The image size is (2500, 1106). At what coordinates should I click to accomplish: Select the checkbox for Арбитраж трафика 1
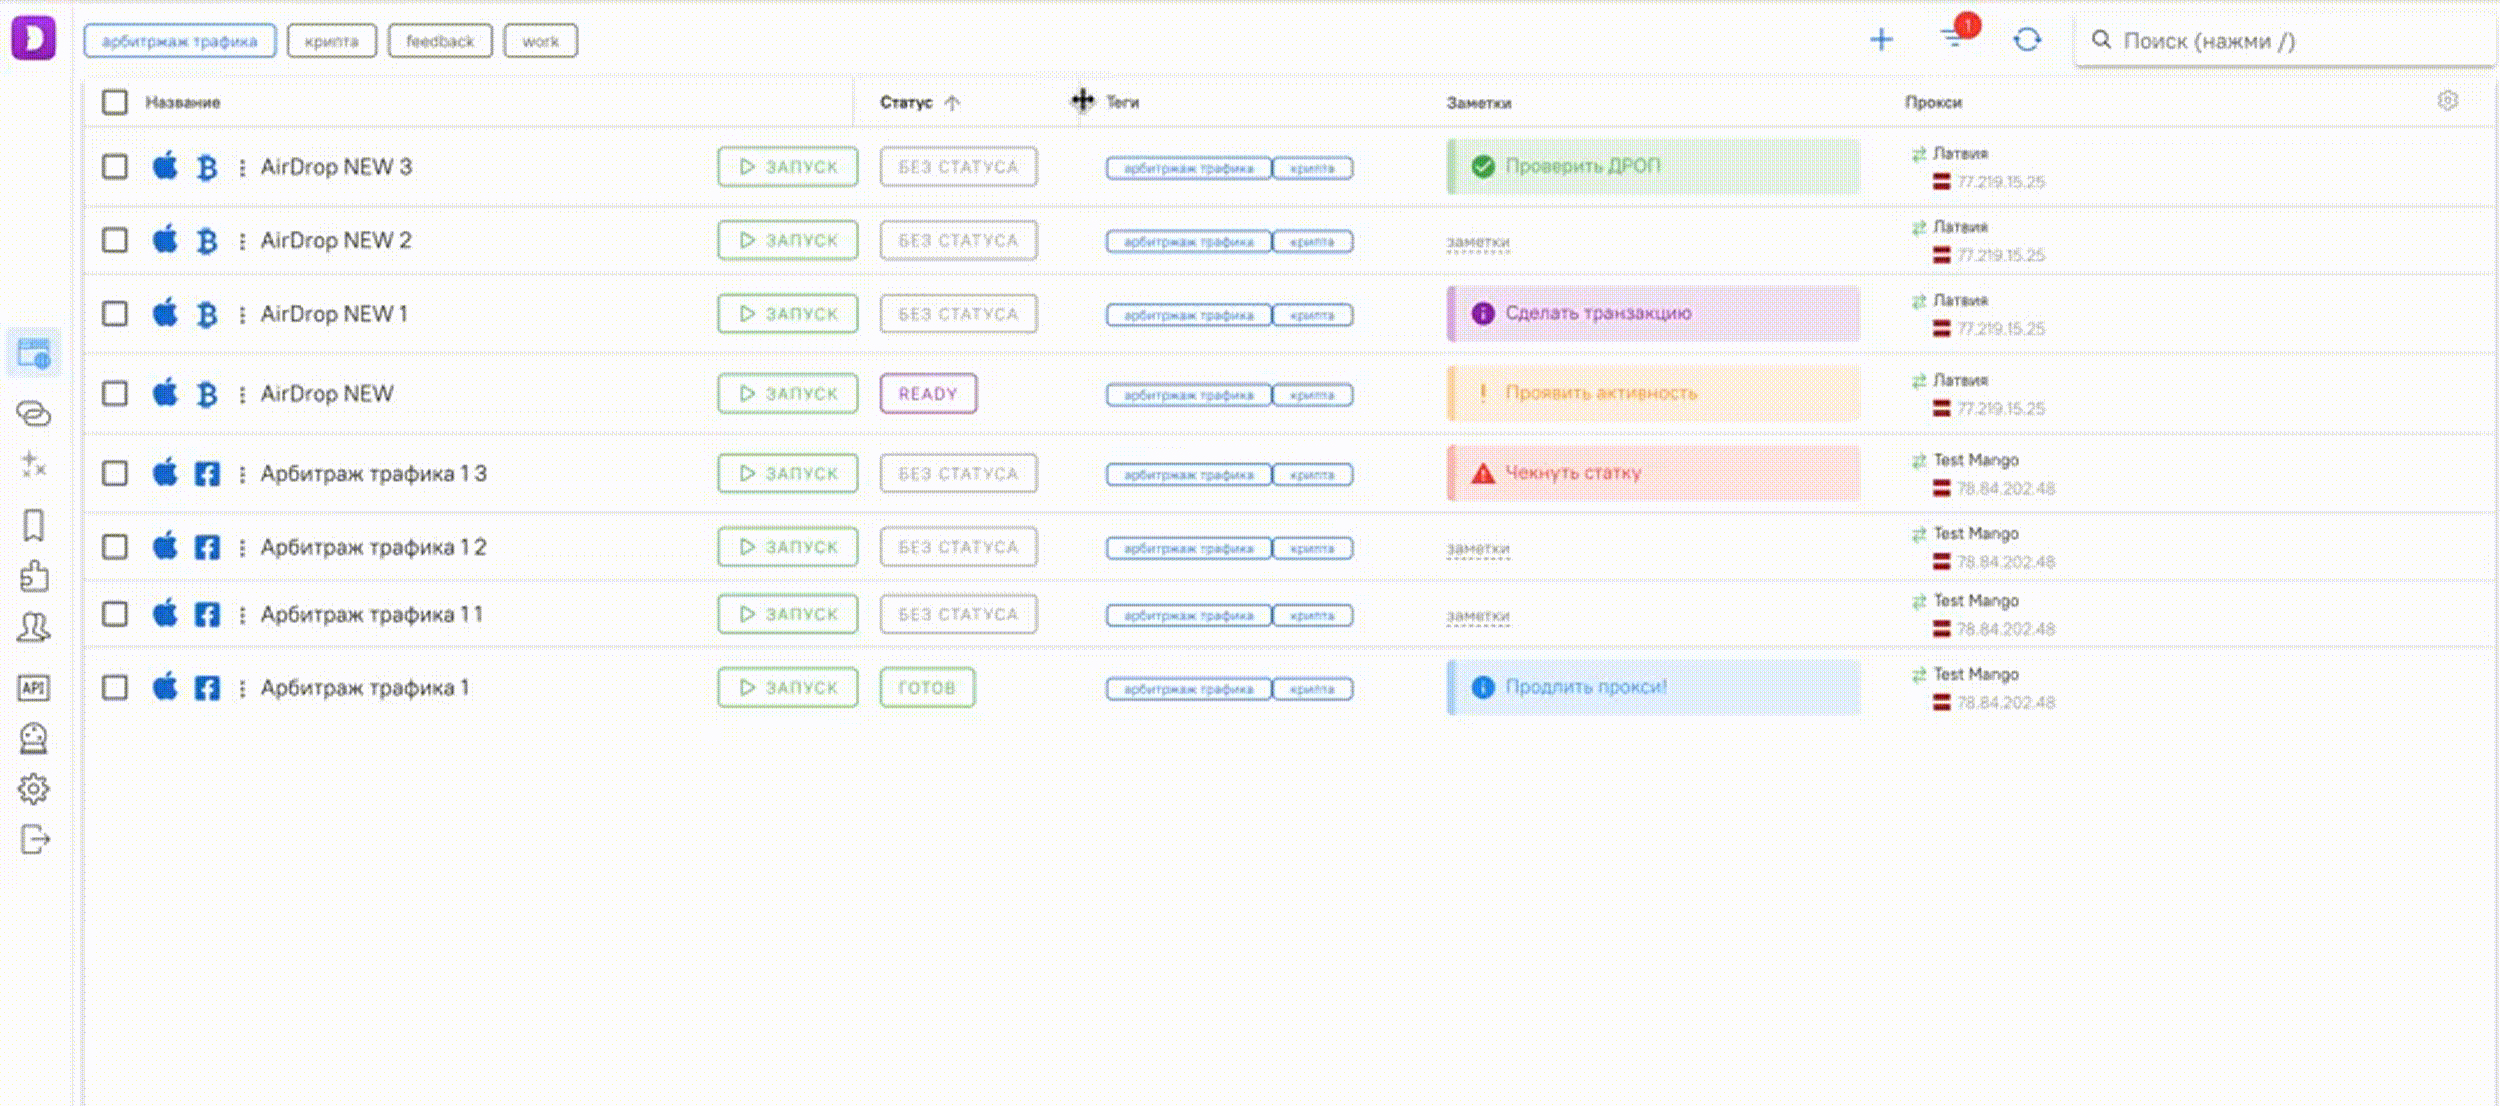click(x=115, y=688)
